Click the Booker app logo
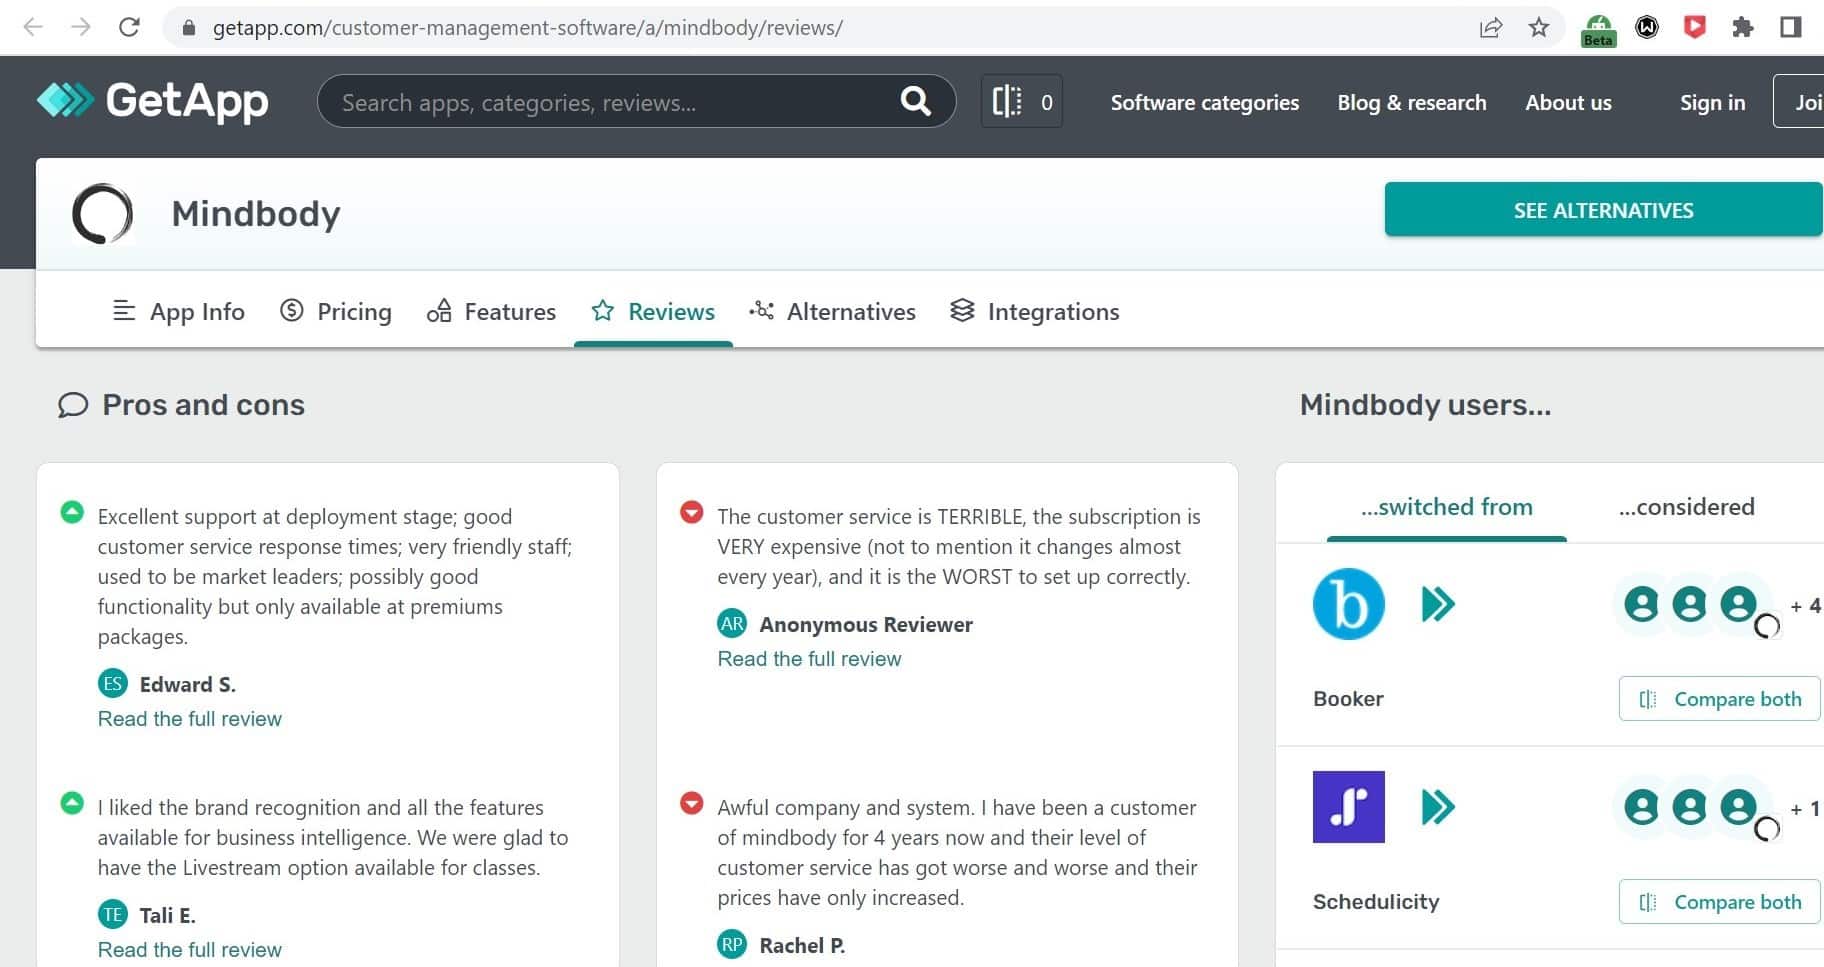The width and height of the screenshot is (1824, 967). pos(1348,604)
